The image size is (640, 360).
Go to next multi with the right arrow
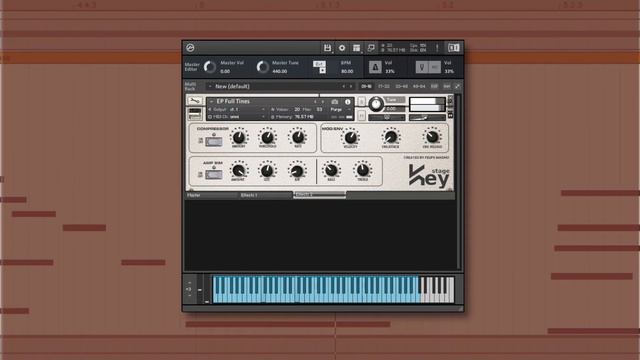coord(351,87)
